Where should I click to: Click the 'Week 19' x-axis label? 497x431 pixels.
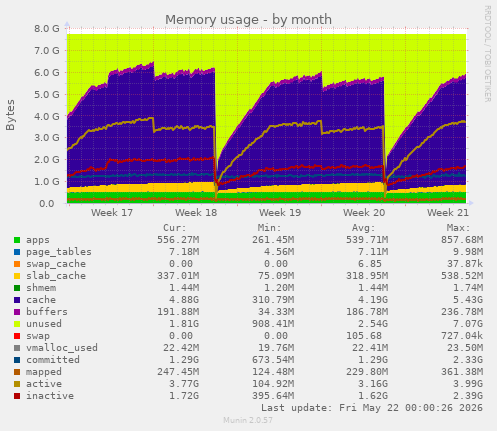[x=280, y=213]
